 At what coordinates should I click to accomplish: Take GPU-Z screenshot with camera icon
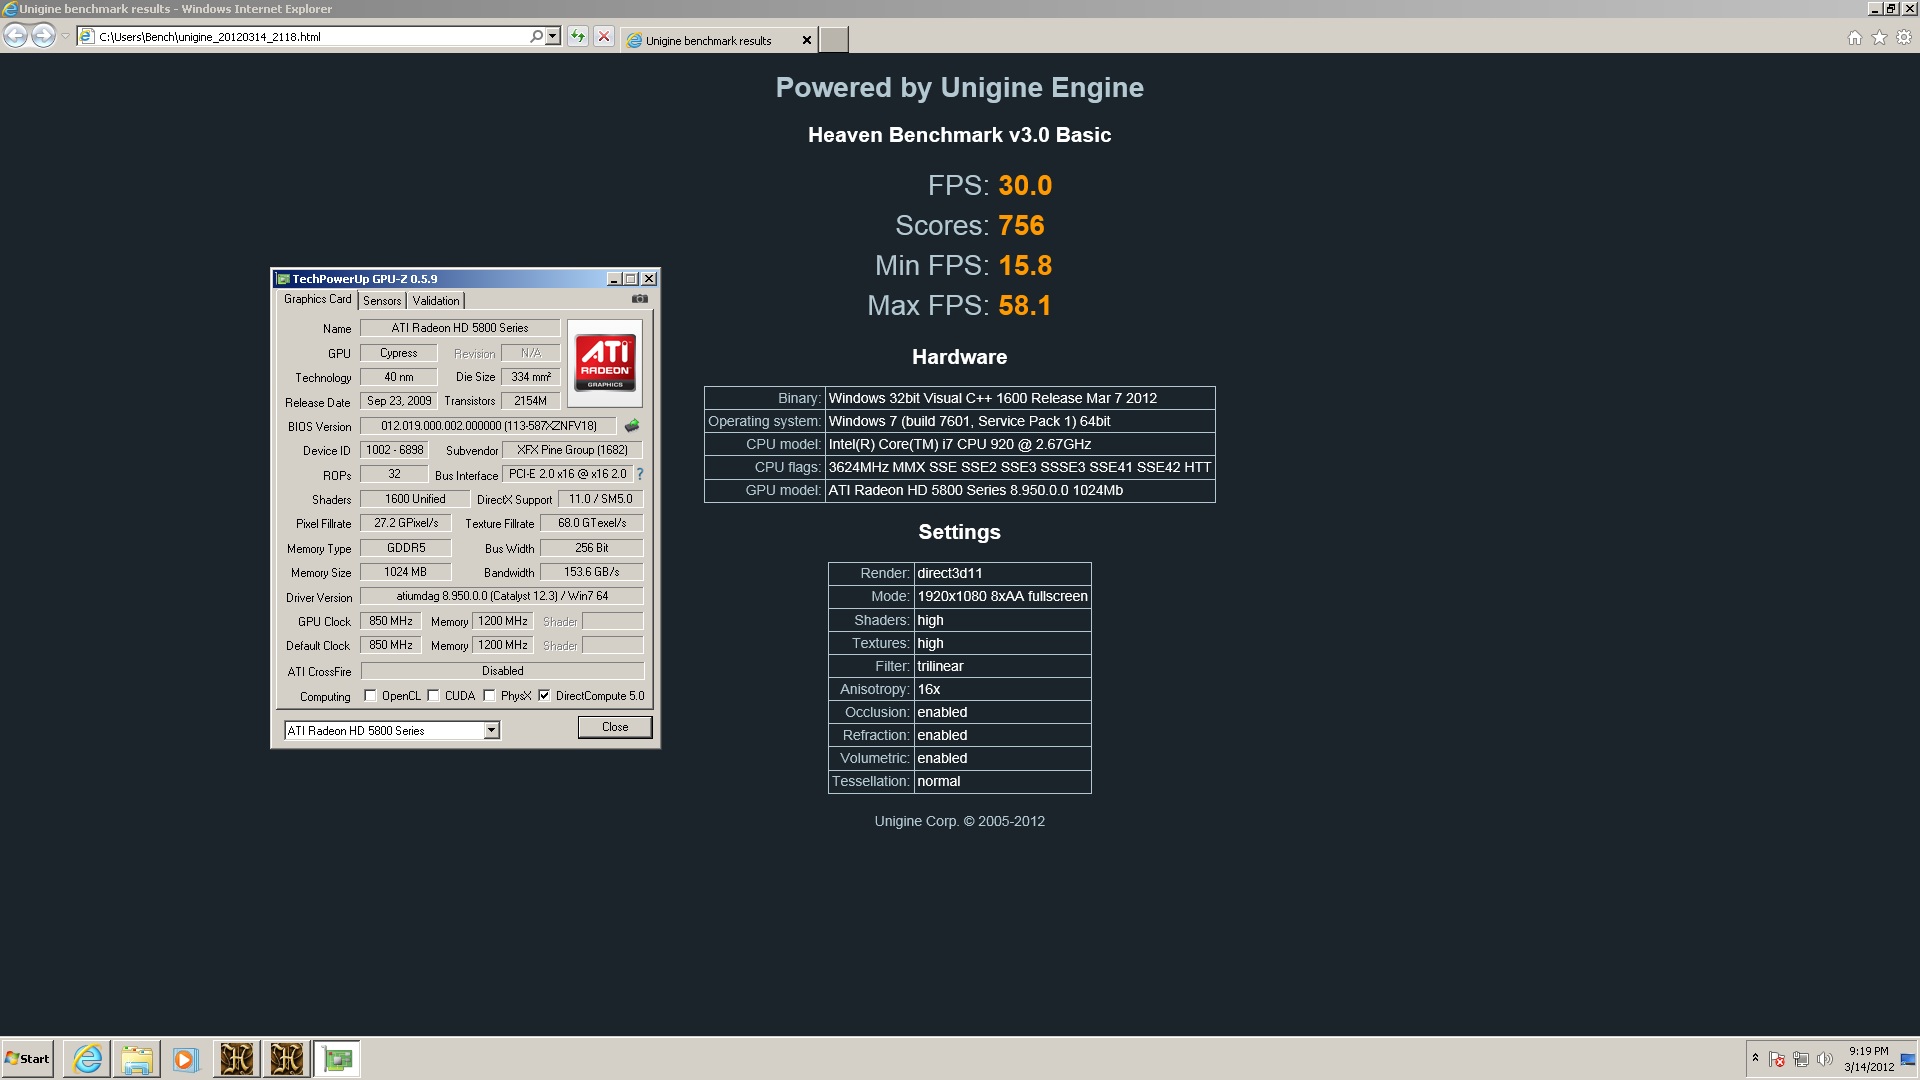click(x=640, y=299)
